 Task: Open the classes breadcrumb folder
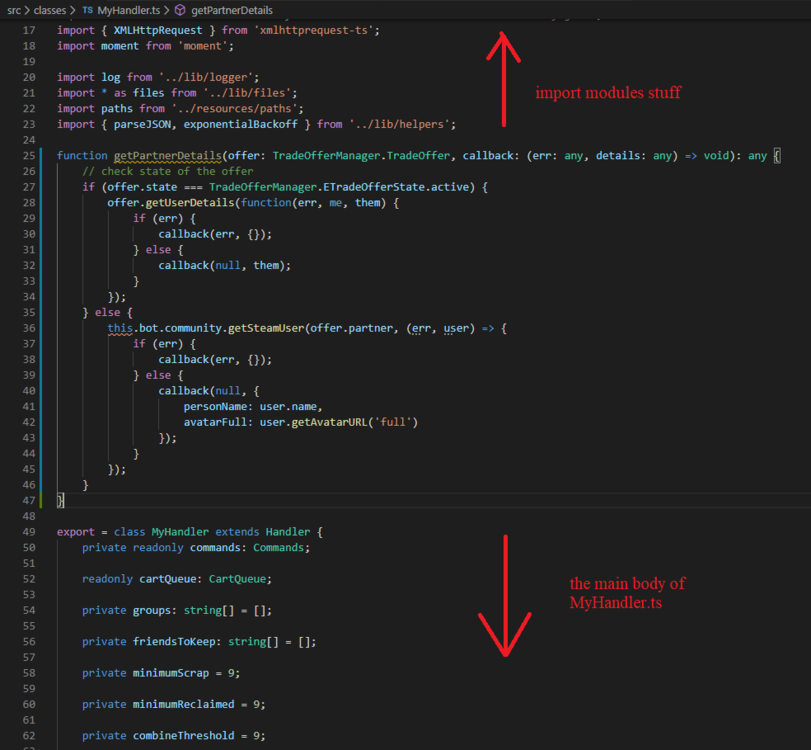click(50, 10)
